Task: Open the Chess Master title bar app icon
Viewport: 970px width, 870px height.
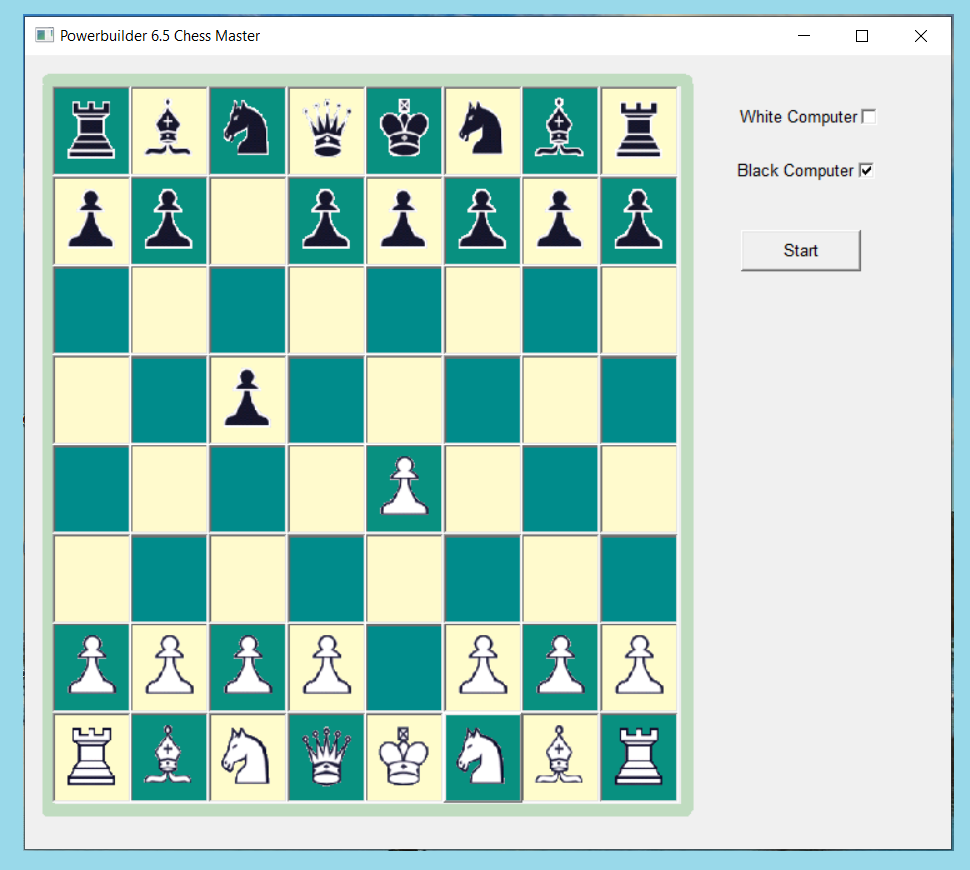Action: pyautogui.click(x=44, y=35)
